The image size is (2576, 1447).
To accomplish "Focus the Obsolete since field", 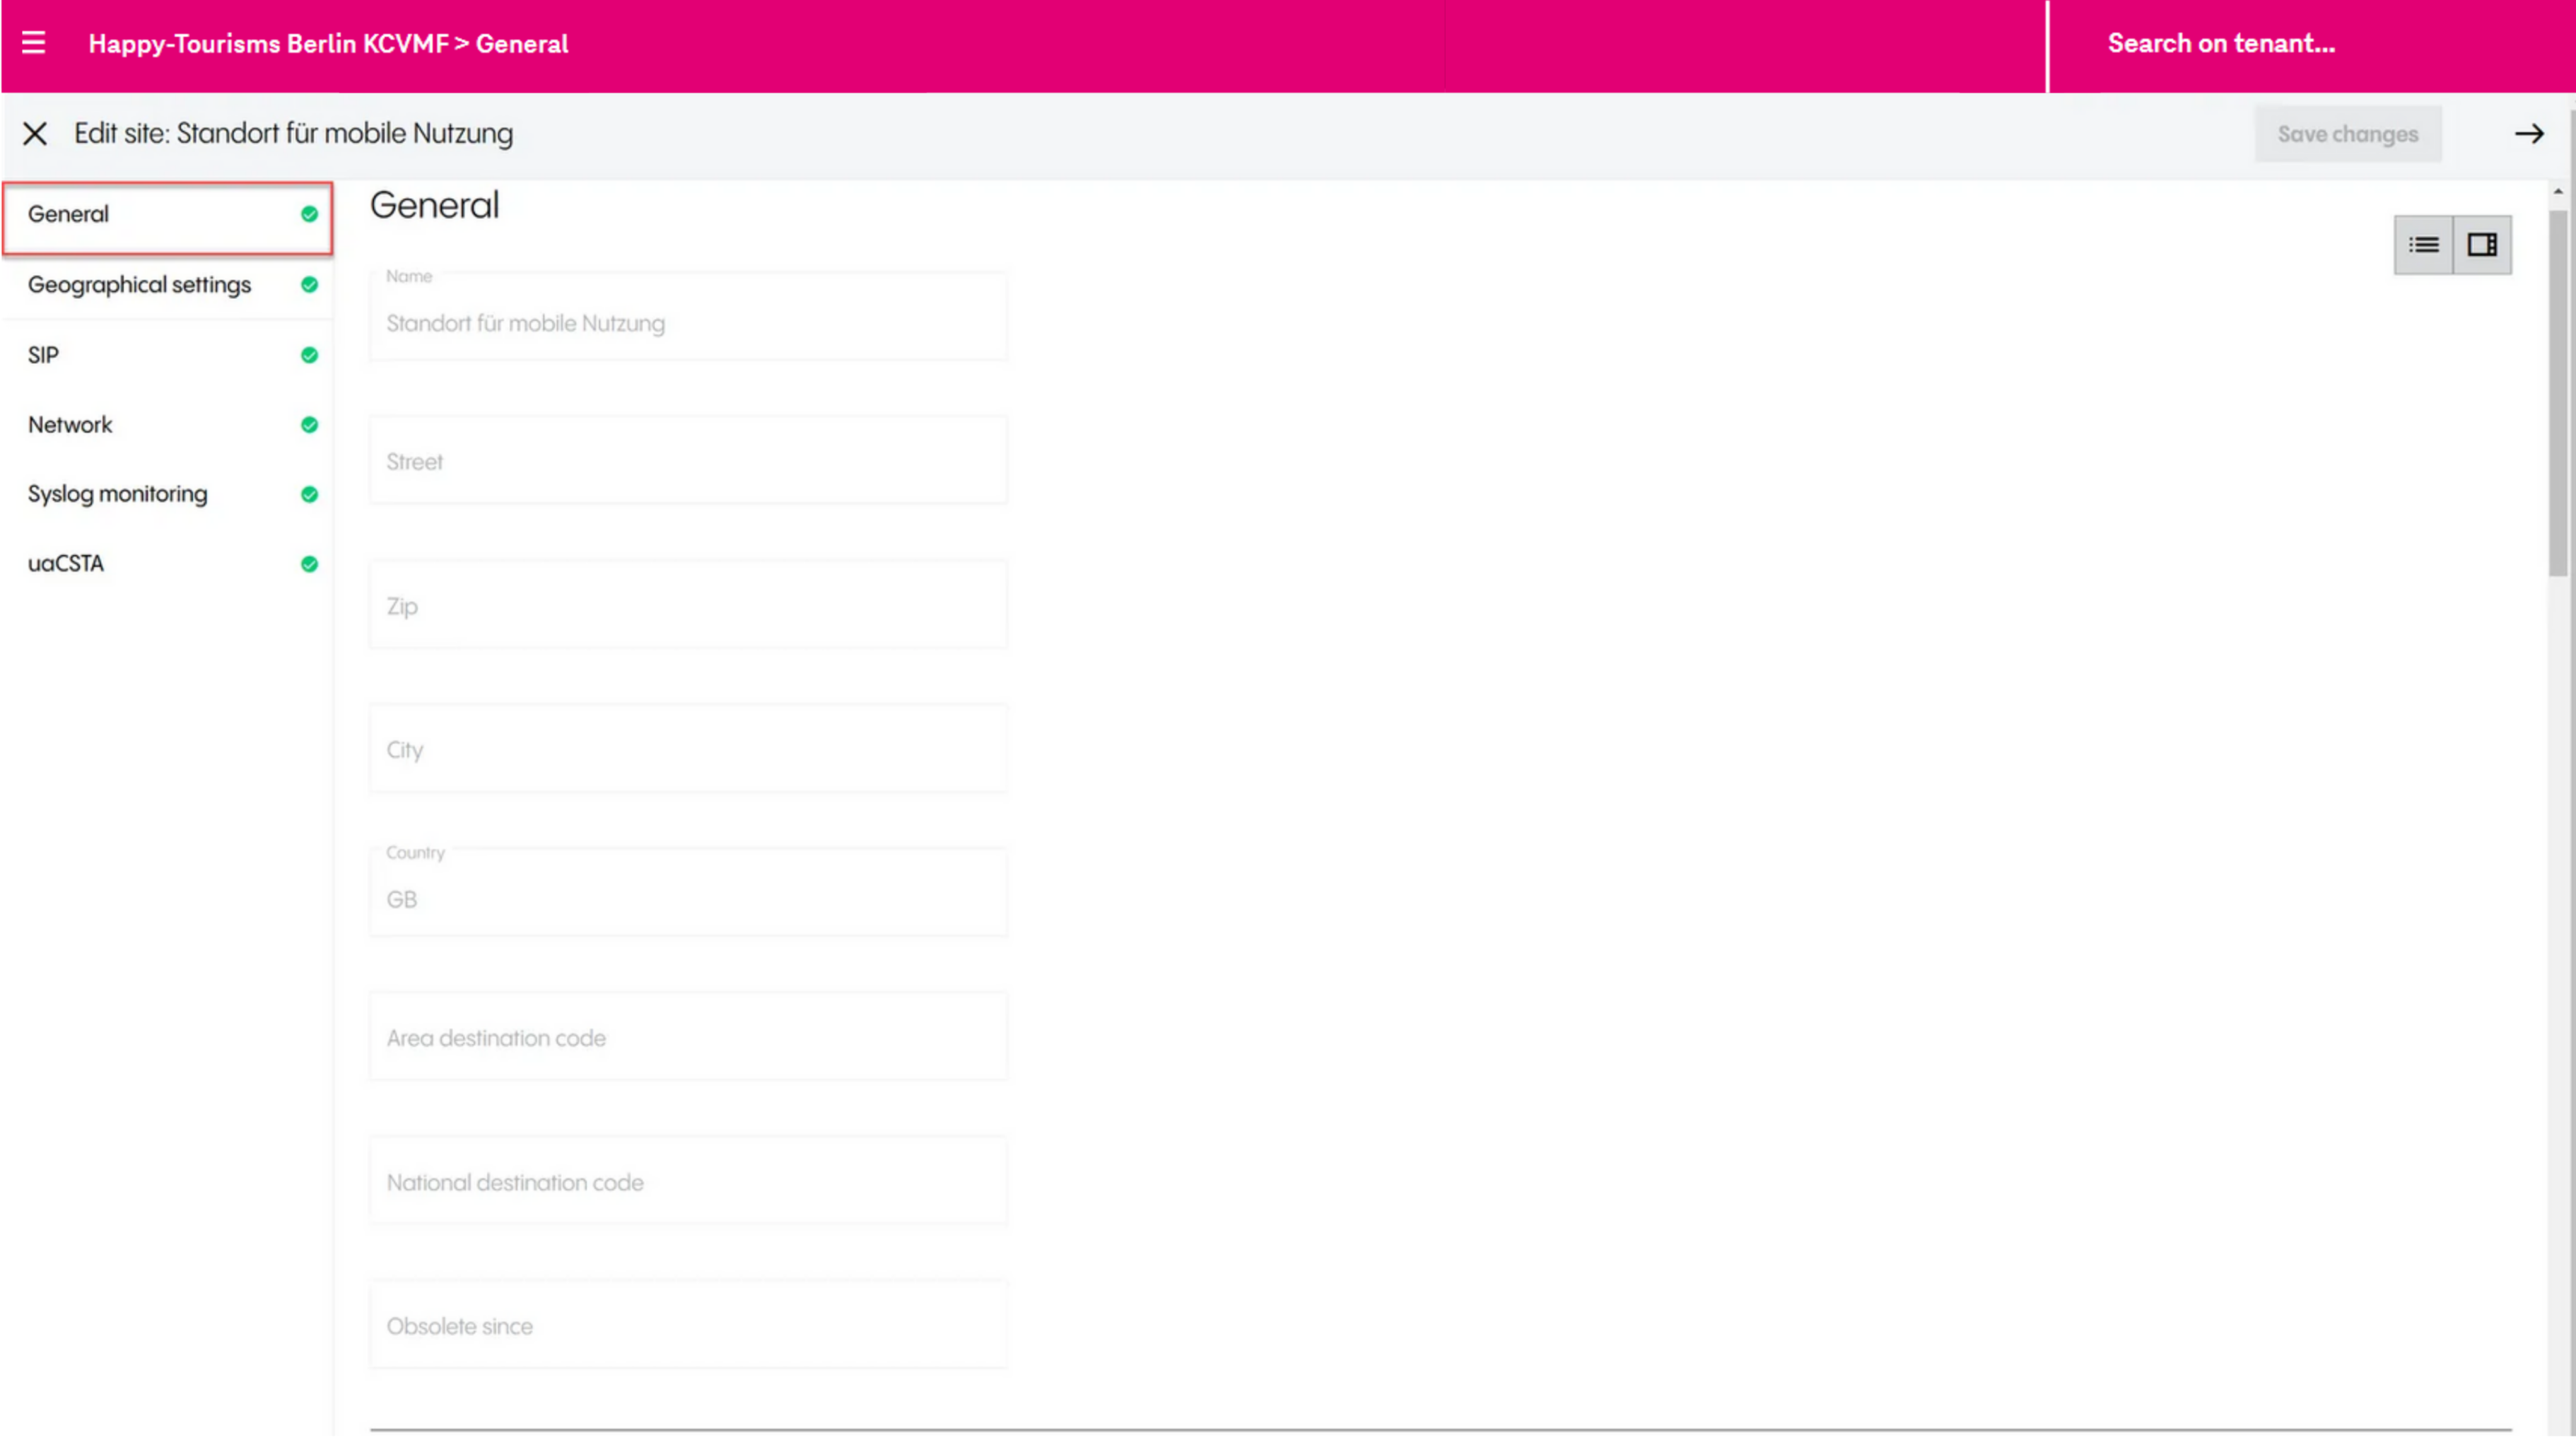I will (x=688, y=1326).
